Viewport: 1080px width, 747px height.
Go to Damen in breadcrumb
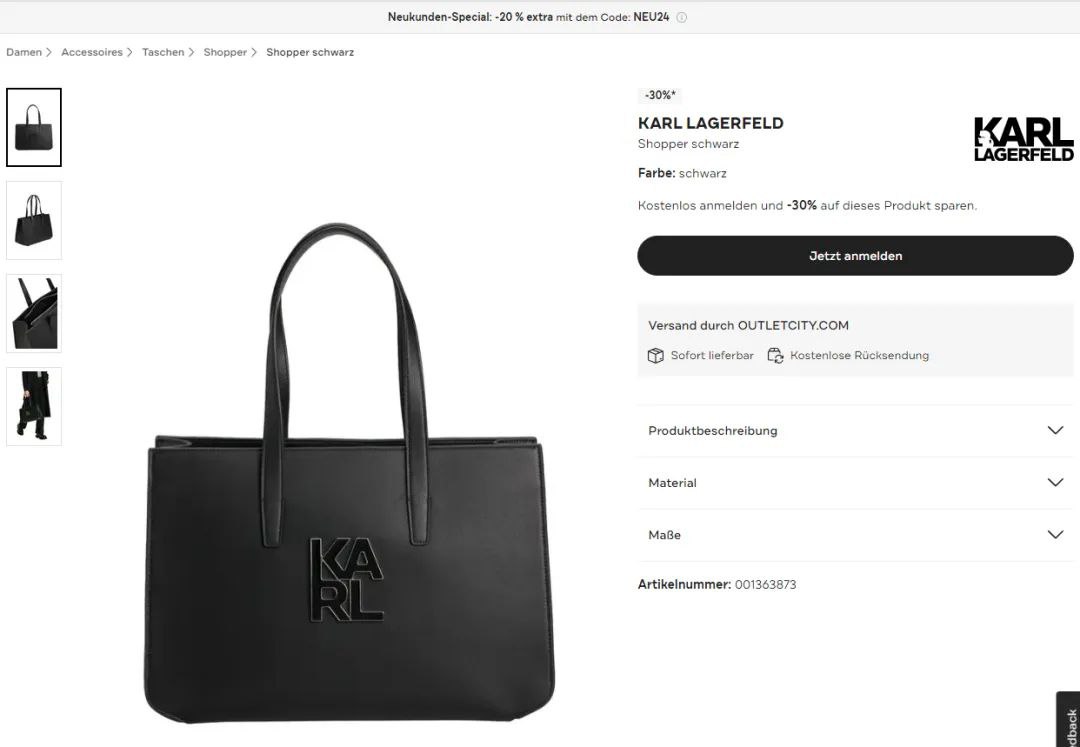[24, 52]
